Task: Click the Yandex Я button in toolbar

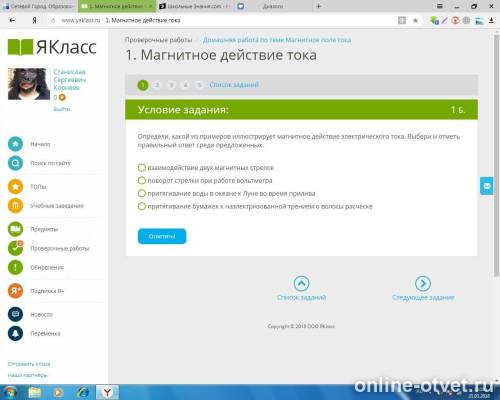Action: (34, 20)
